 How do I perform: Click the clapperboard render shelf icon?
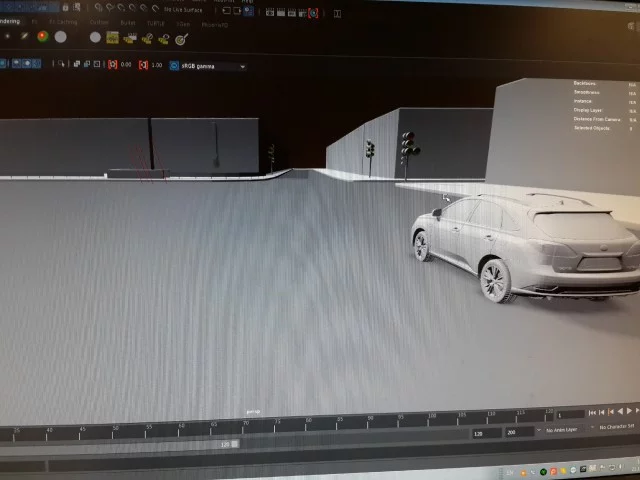coord(130,38)
